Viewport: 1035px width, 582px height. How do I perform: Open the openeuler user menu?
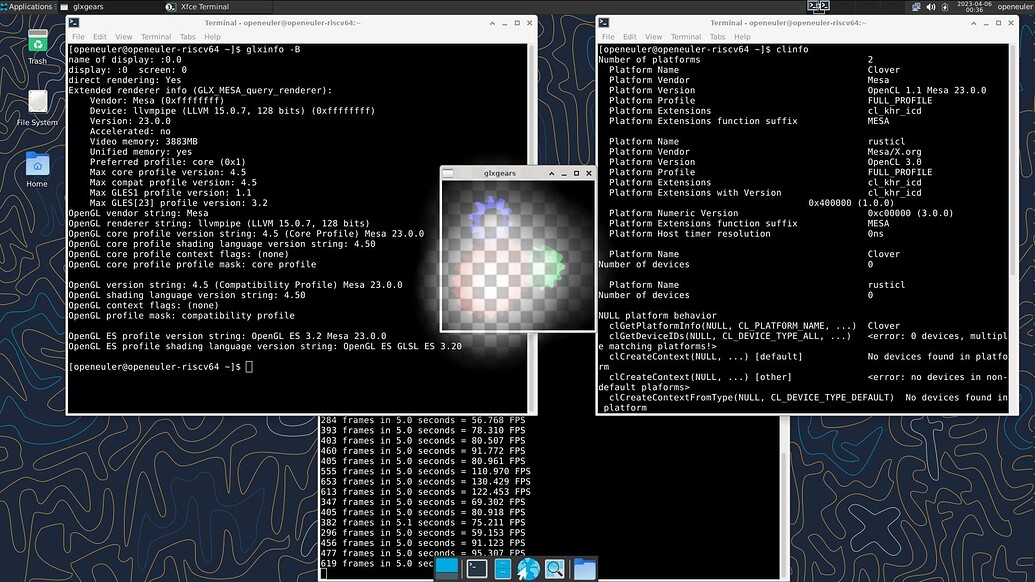point(1013,6)
